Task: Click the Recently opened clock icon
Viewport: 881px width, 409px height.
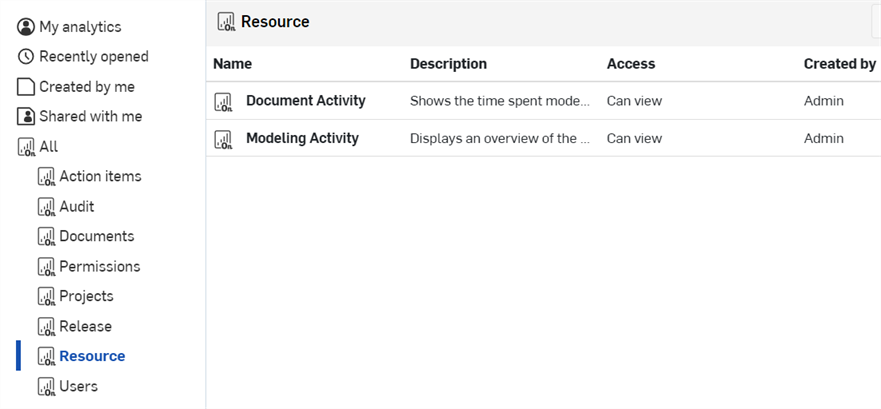Action: tap(26, 57)
